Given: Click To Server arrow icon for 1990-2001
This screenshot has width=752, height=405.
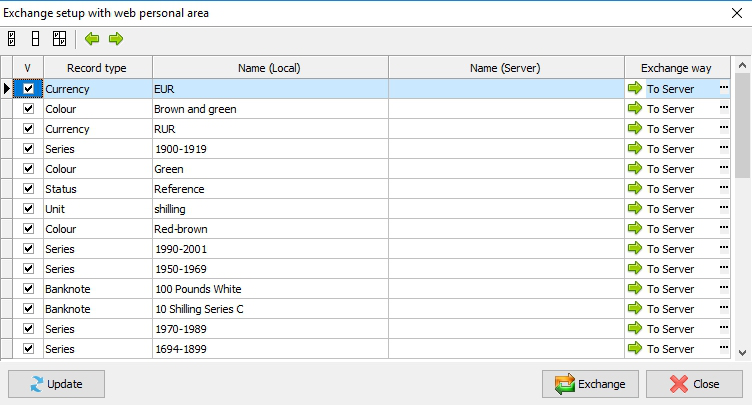Looking at the screenshot, I should [x=635, y=249].
